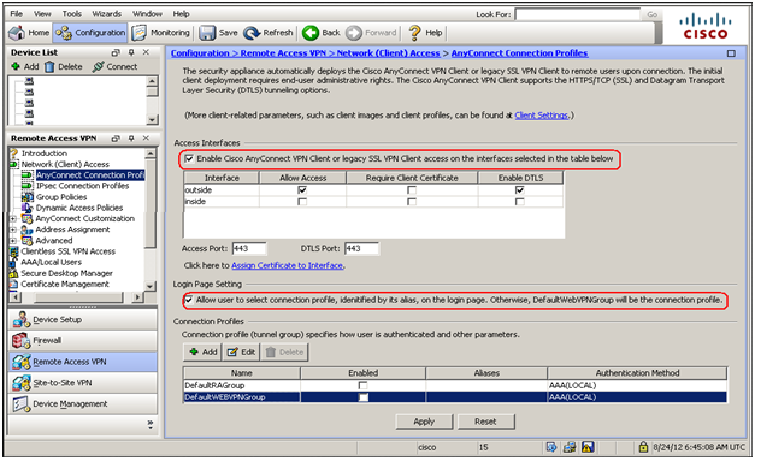Toggle Enable Cisco AnyConnect VPN Client access
The image size is (758, 461).
coord(190,159)
